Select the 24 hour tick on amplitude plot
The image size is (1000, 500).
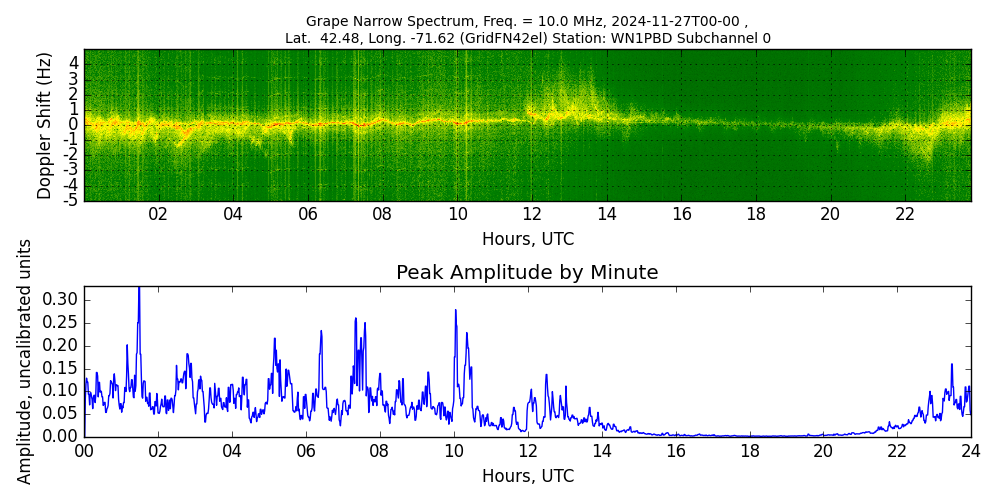970,451
